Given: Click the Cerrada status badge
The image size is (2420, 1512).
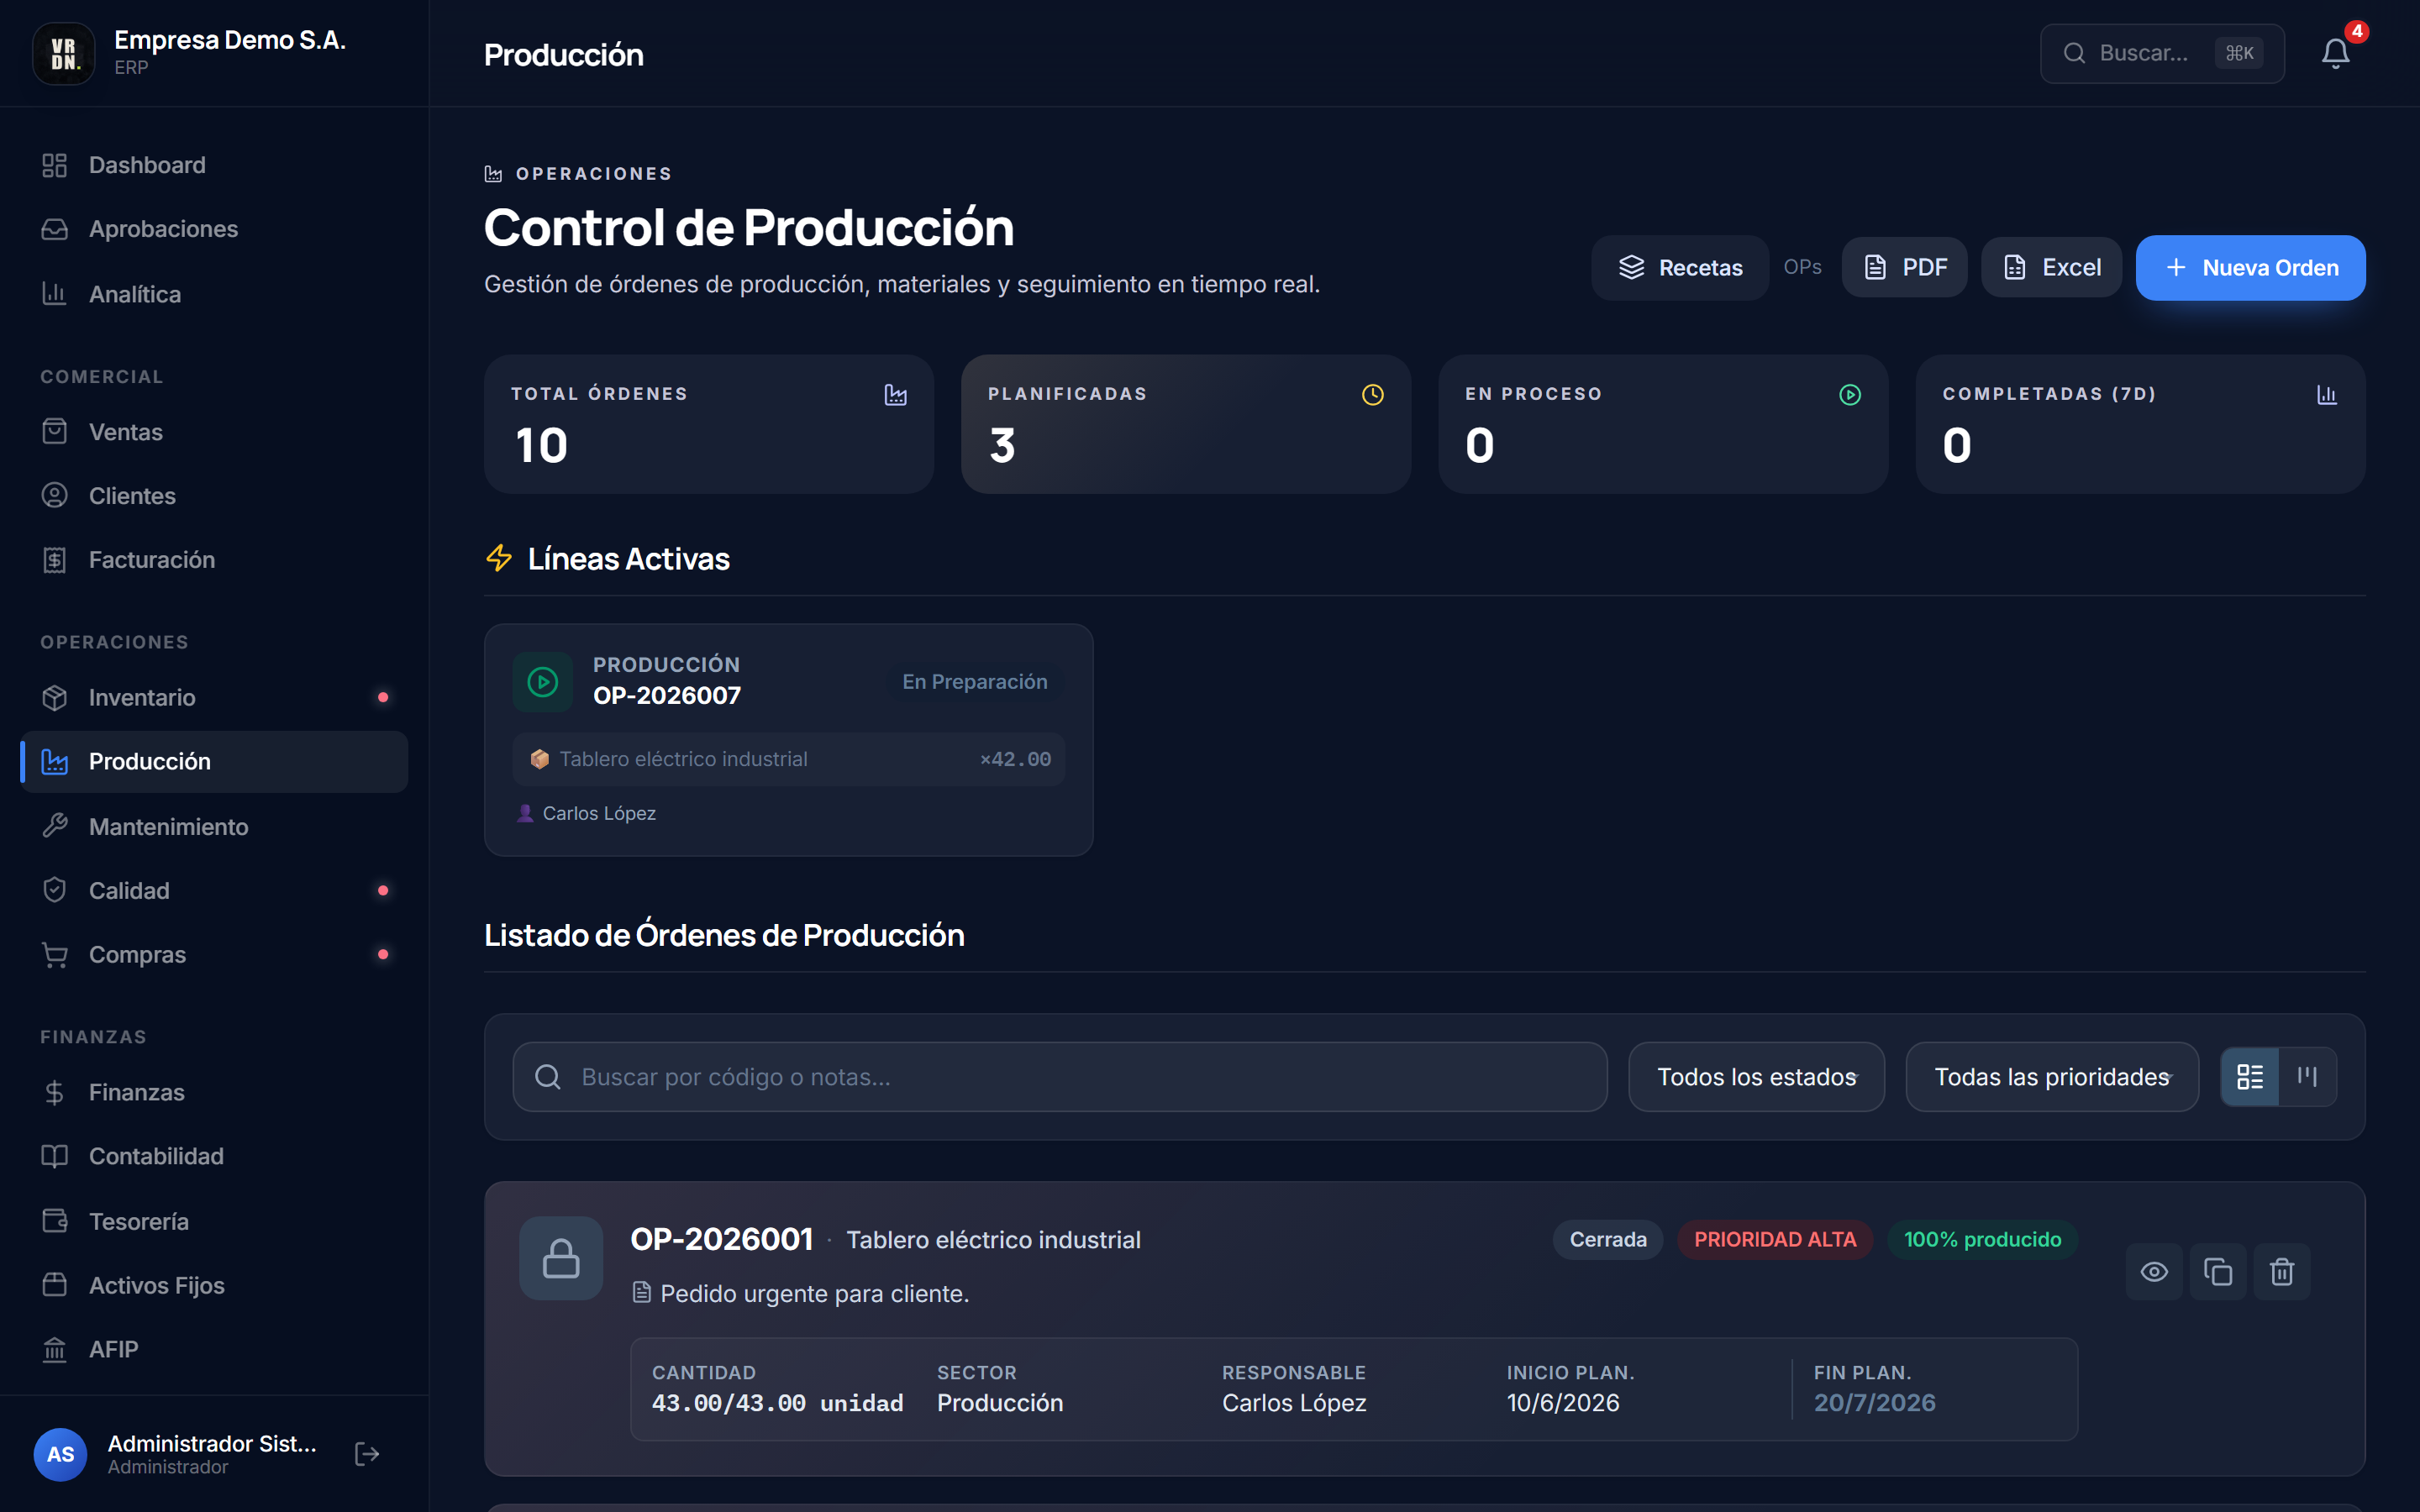Looking at the screenshot, I should click(1608, 1240).
